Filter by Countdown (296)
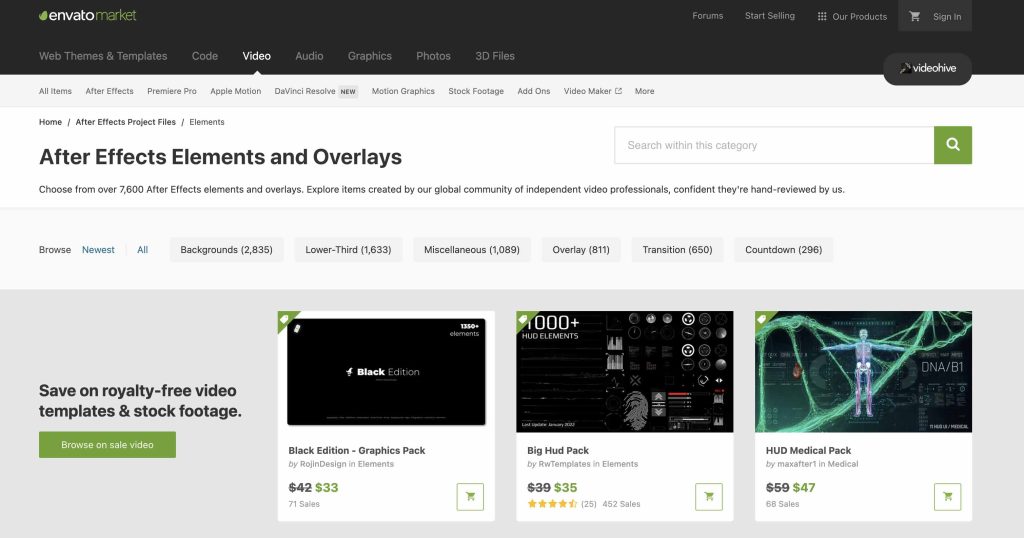Image resolution: width=1024 pixels, height=538 pixels. click(x=783, y=250)
